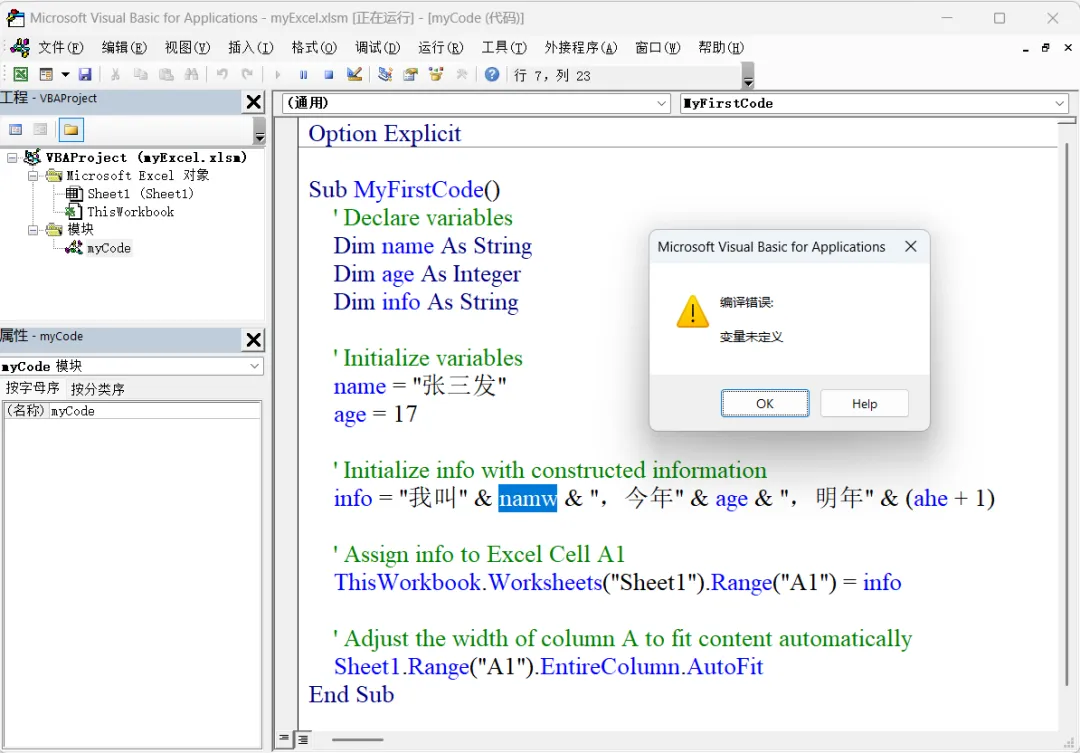The width and height of the screenshot is (1080, 753).
Task: Open the 插入(I) menu
Action: pyautogui.click(x=251, y=48)
